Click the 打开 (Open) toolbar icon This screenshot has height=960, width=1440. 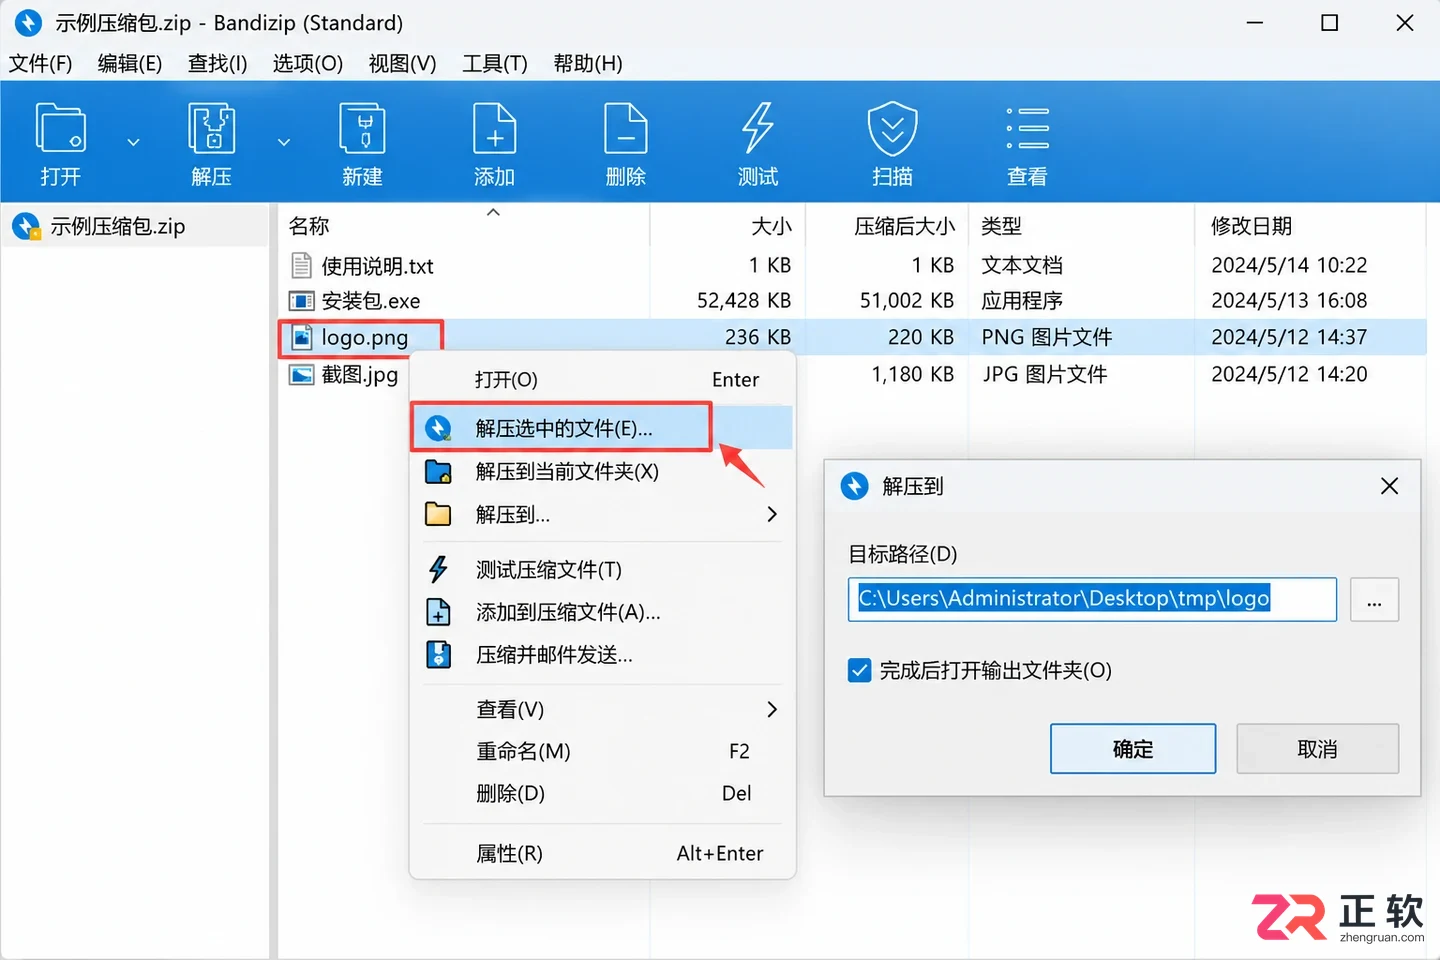pos(60,129)
